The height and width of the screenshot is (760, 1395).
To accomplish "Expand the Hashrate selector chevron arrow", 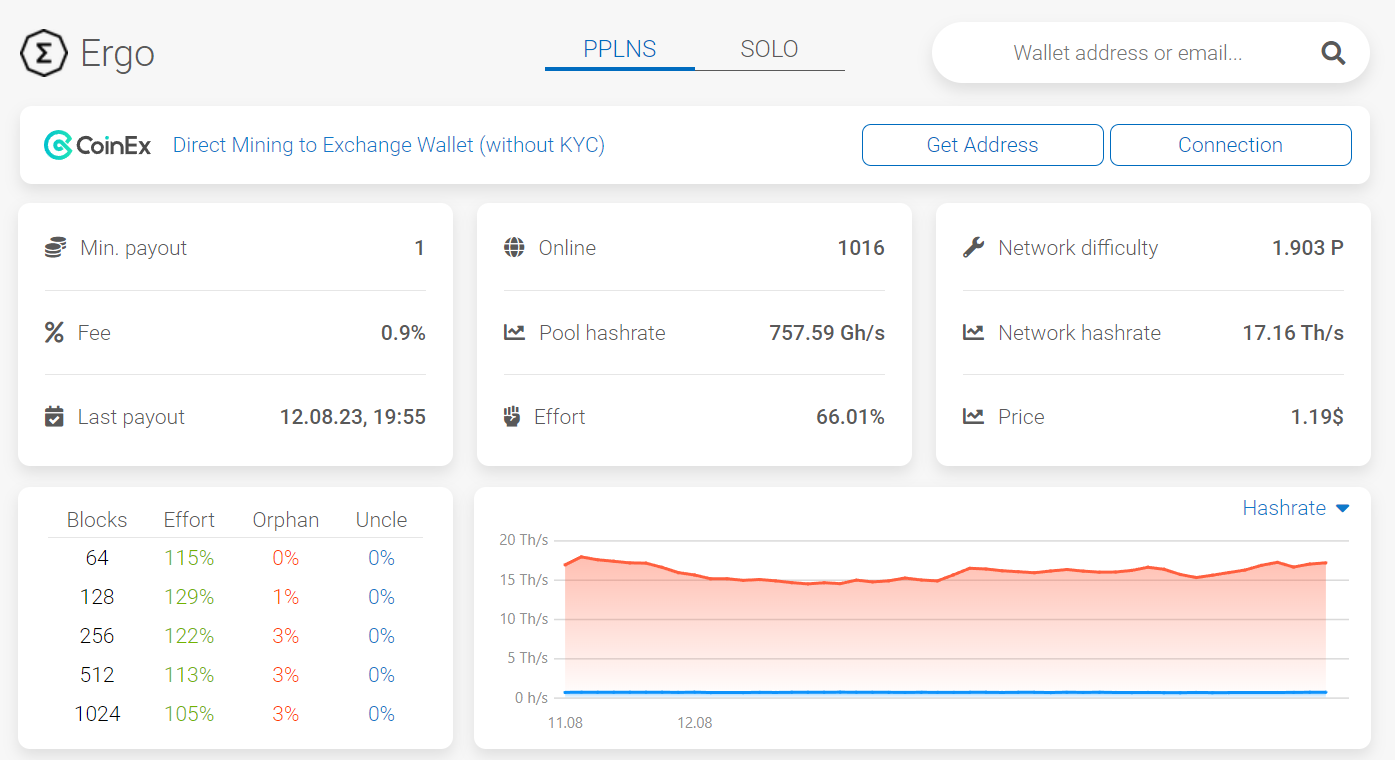I will point(1343,508).
